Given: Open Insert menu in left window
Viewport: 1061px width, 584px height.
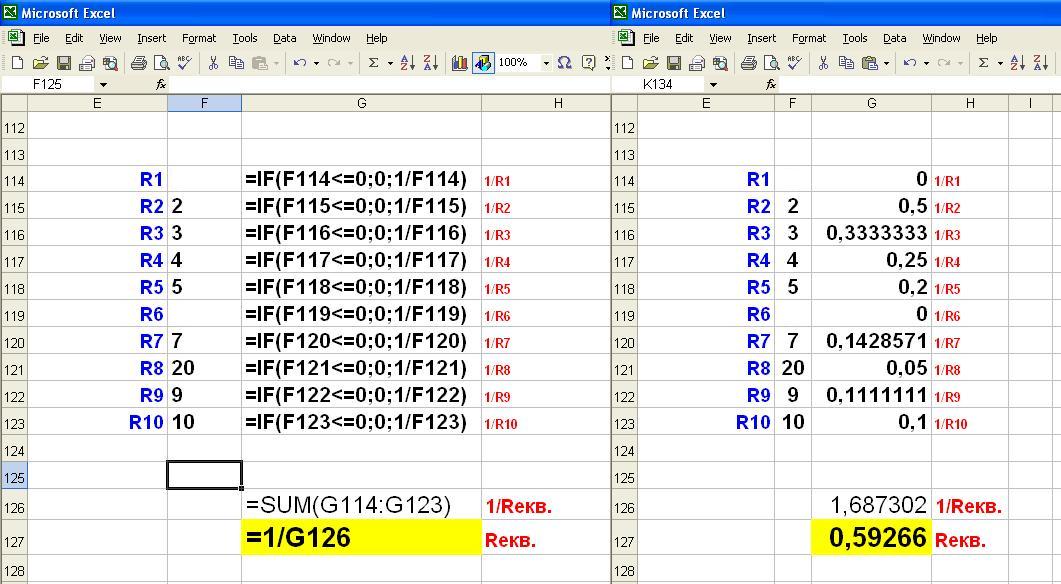Looking at the screenshot, I should [152, 39].
